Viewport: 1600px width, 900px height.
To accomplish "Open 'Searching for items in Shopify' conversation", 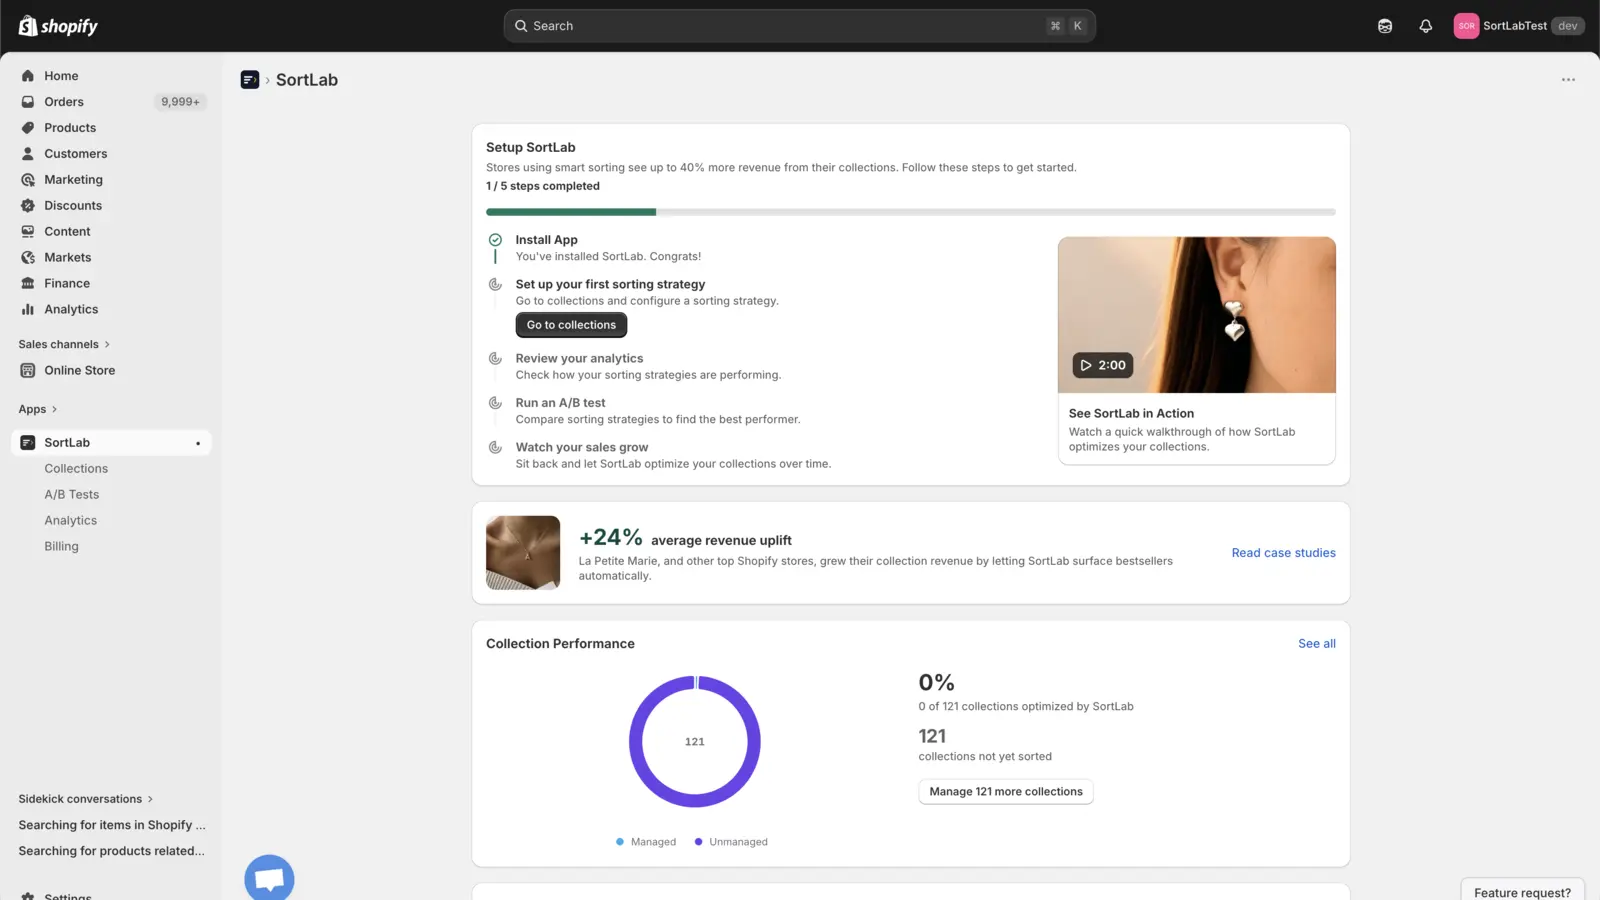I will (x=112, y=825).
